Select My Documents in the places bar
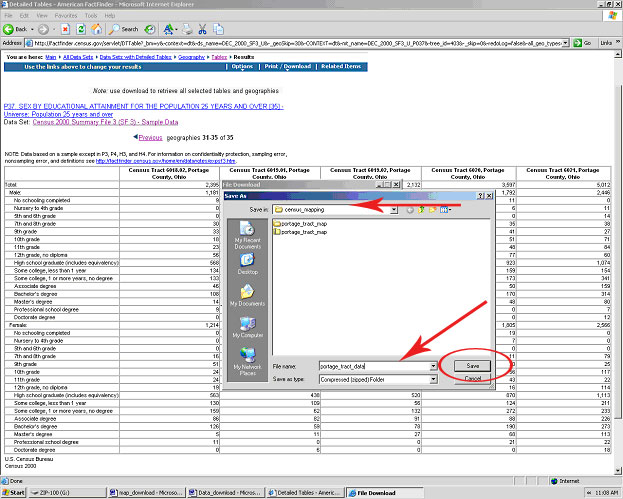 247,295
